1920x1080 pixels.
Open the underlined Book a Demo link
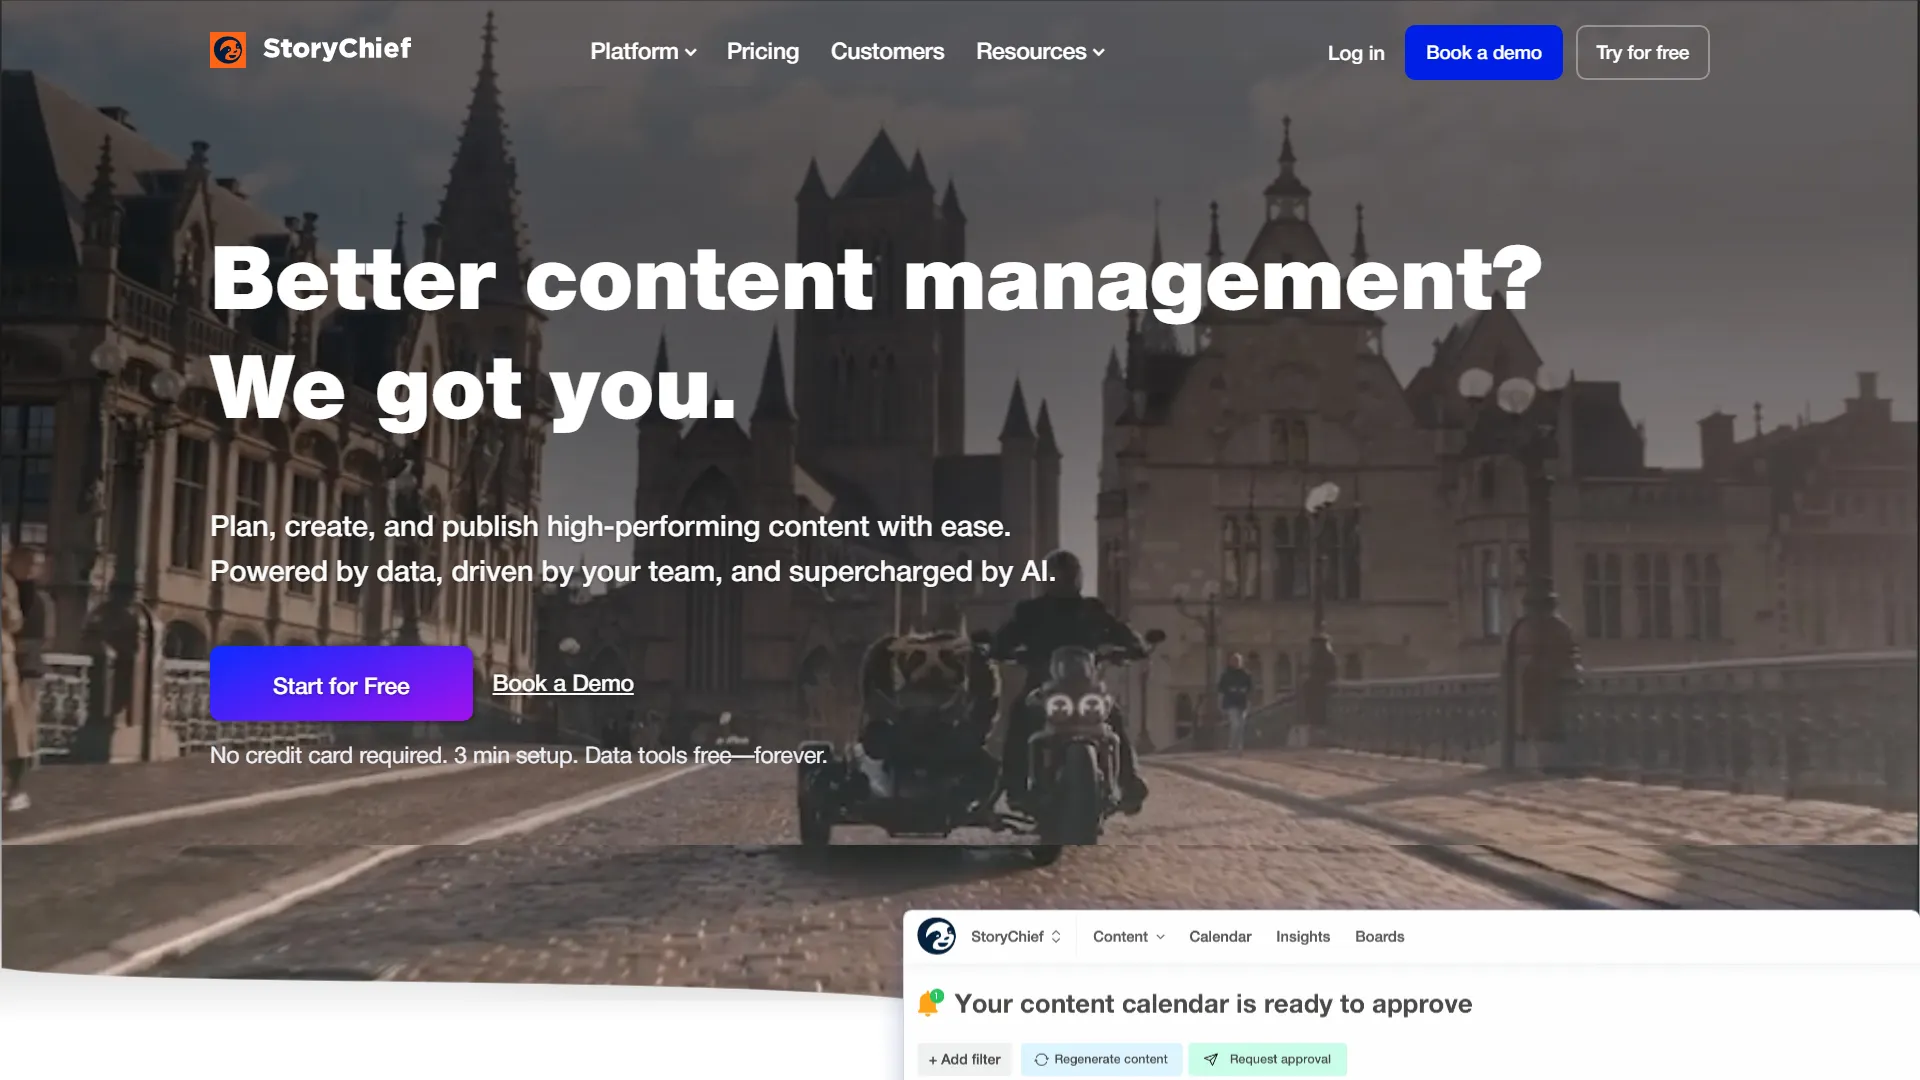point(563,684)
